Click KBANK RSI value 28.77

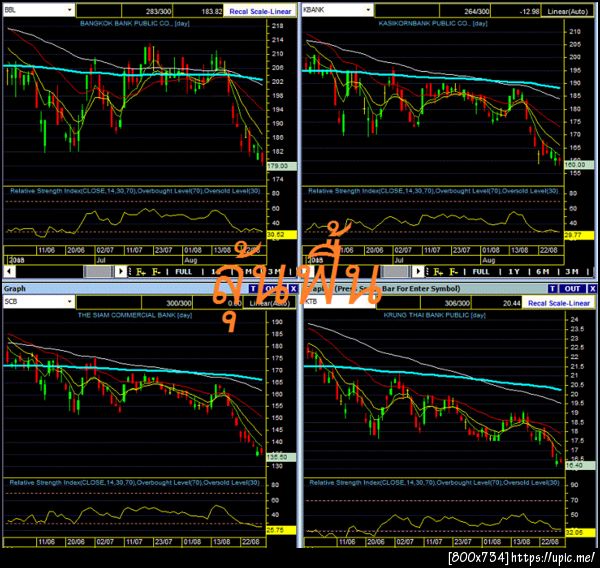coord(579,235)
